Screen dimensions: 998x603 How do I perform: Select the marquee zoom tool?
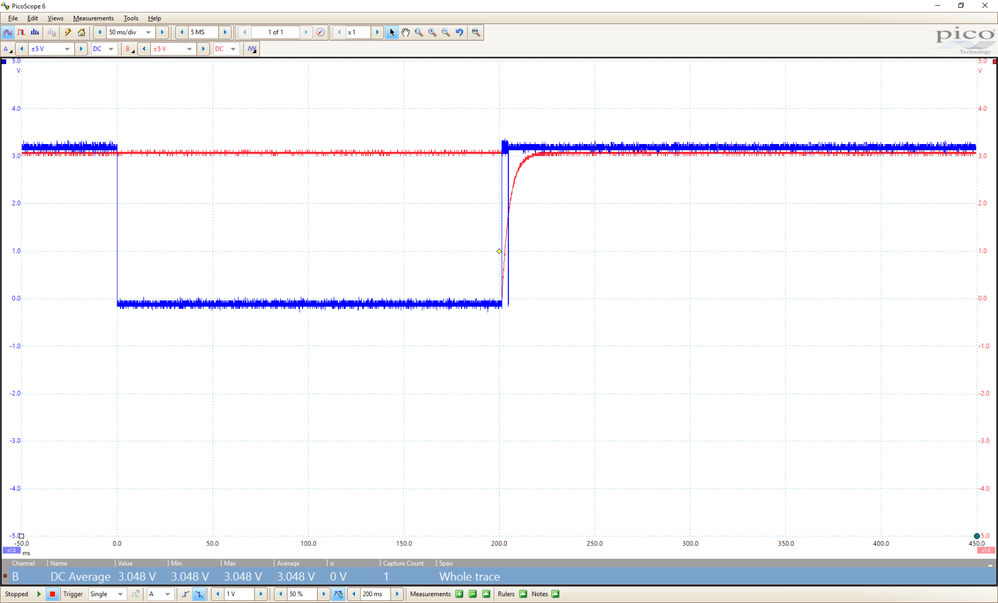tap(419, 32)
